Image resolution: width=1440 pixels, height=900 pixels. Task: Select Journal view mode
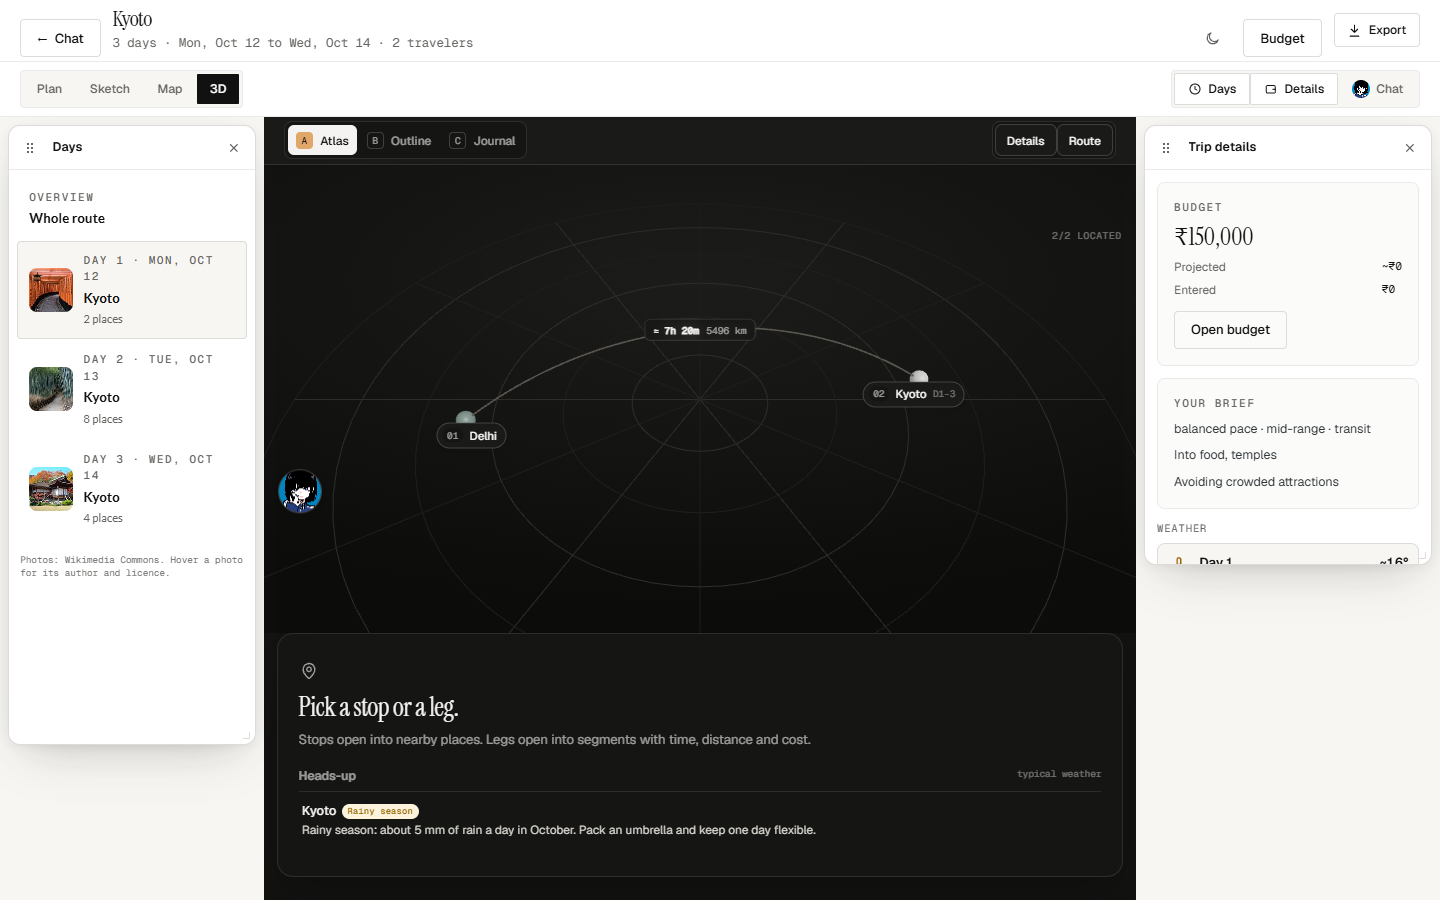483,141
